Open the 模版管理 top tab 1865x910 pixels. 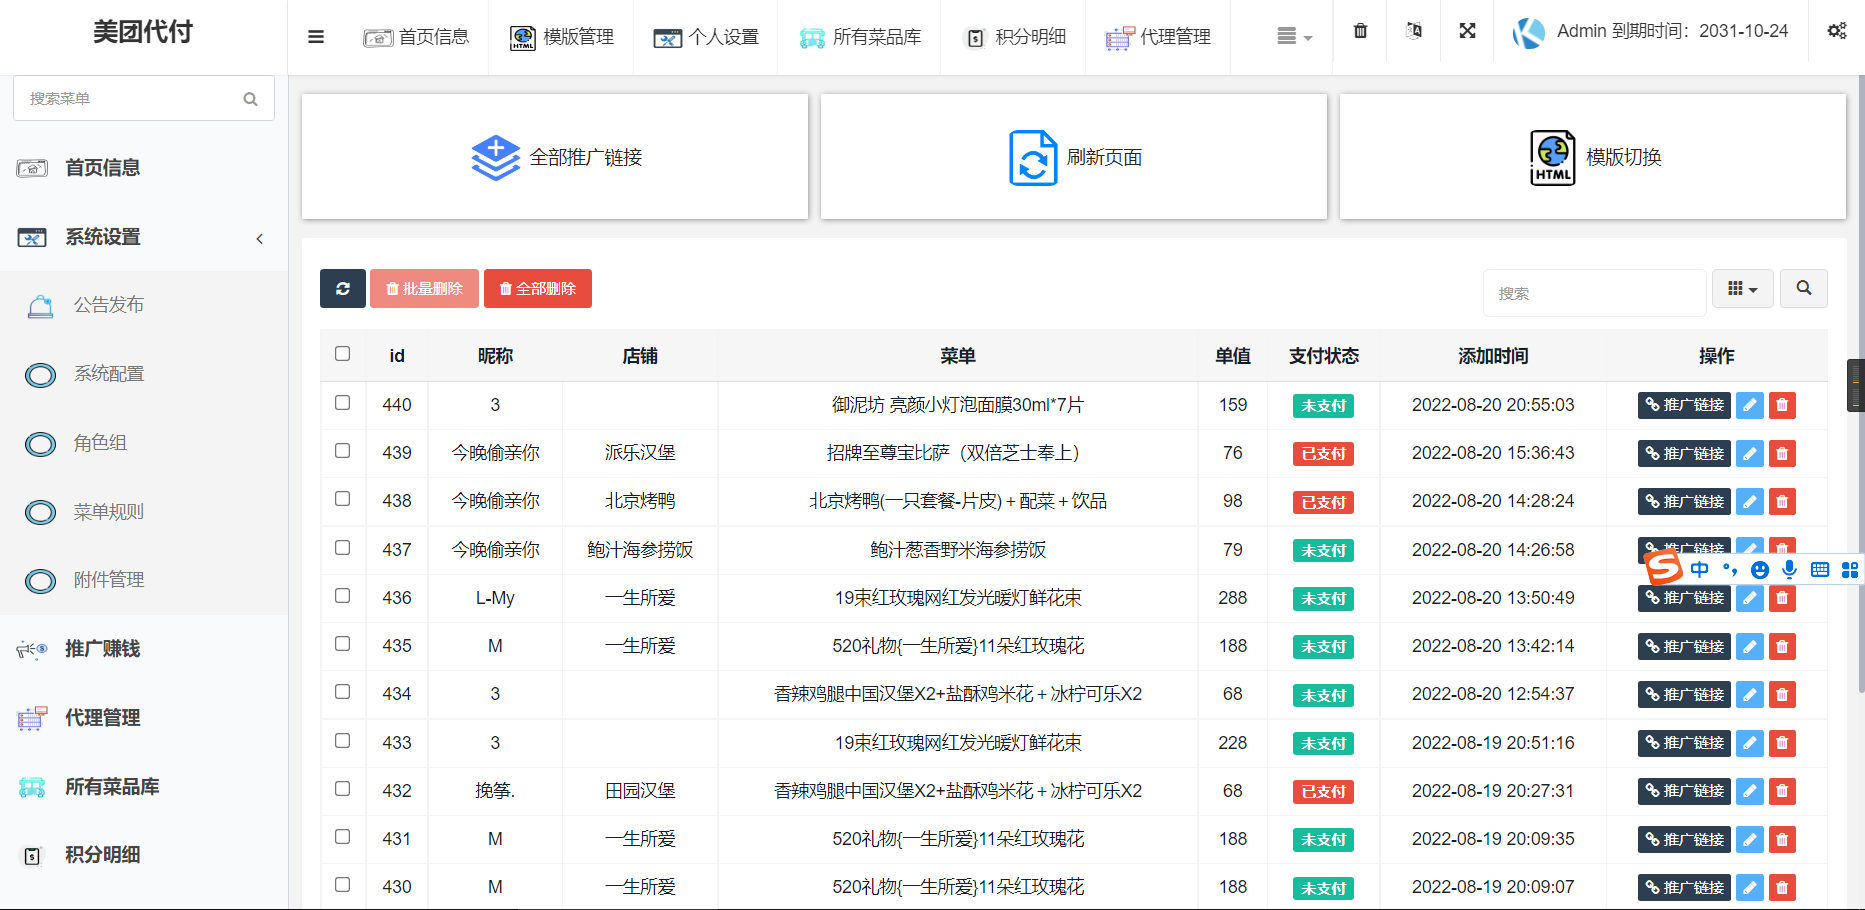562,37
